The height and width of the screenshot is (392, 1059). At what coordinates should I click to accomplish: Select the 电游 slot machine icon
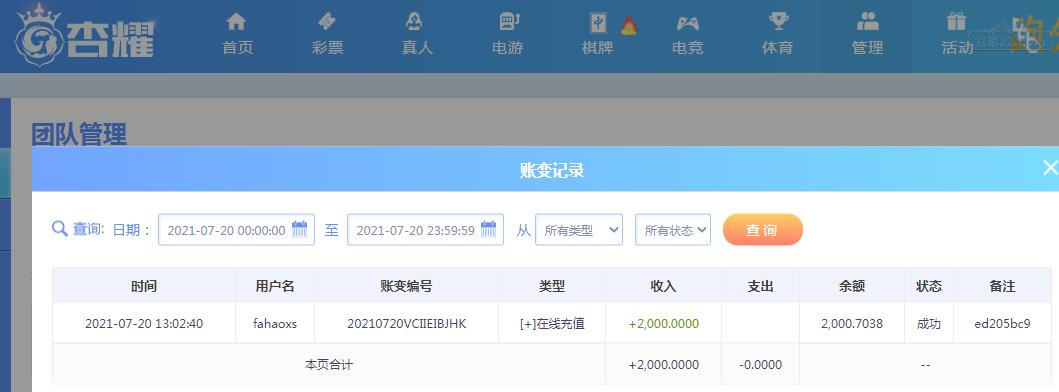(x=509, y=22)
